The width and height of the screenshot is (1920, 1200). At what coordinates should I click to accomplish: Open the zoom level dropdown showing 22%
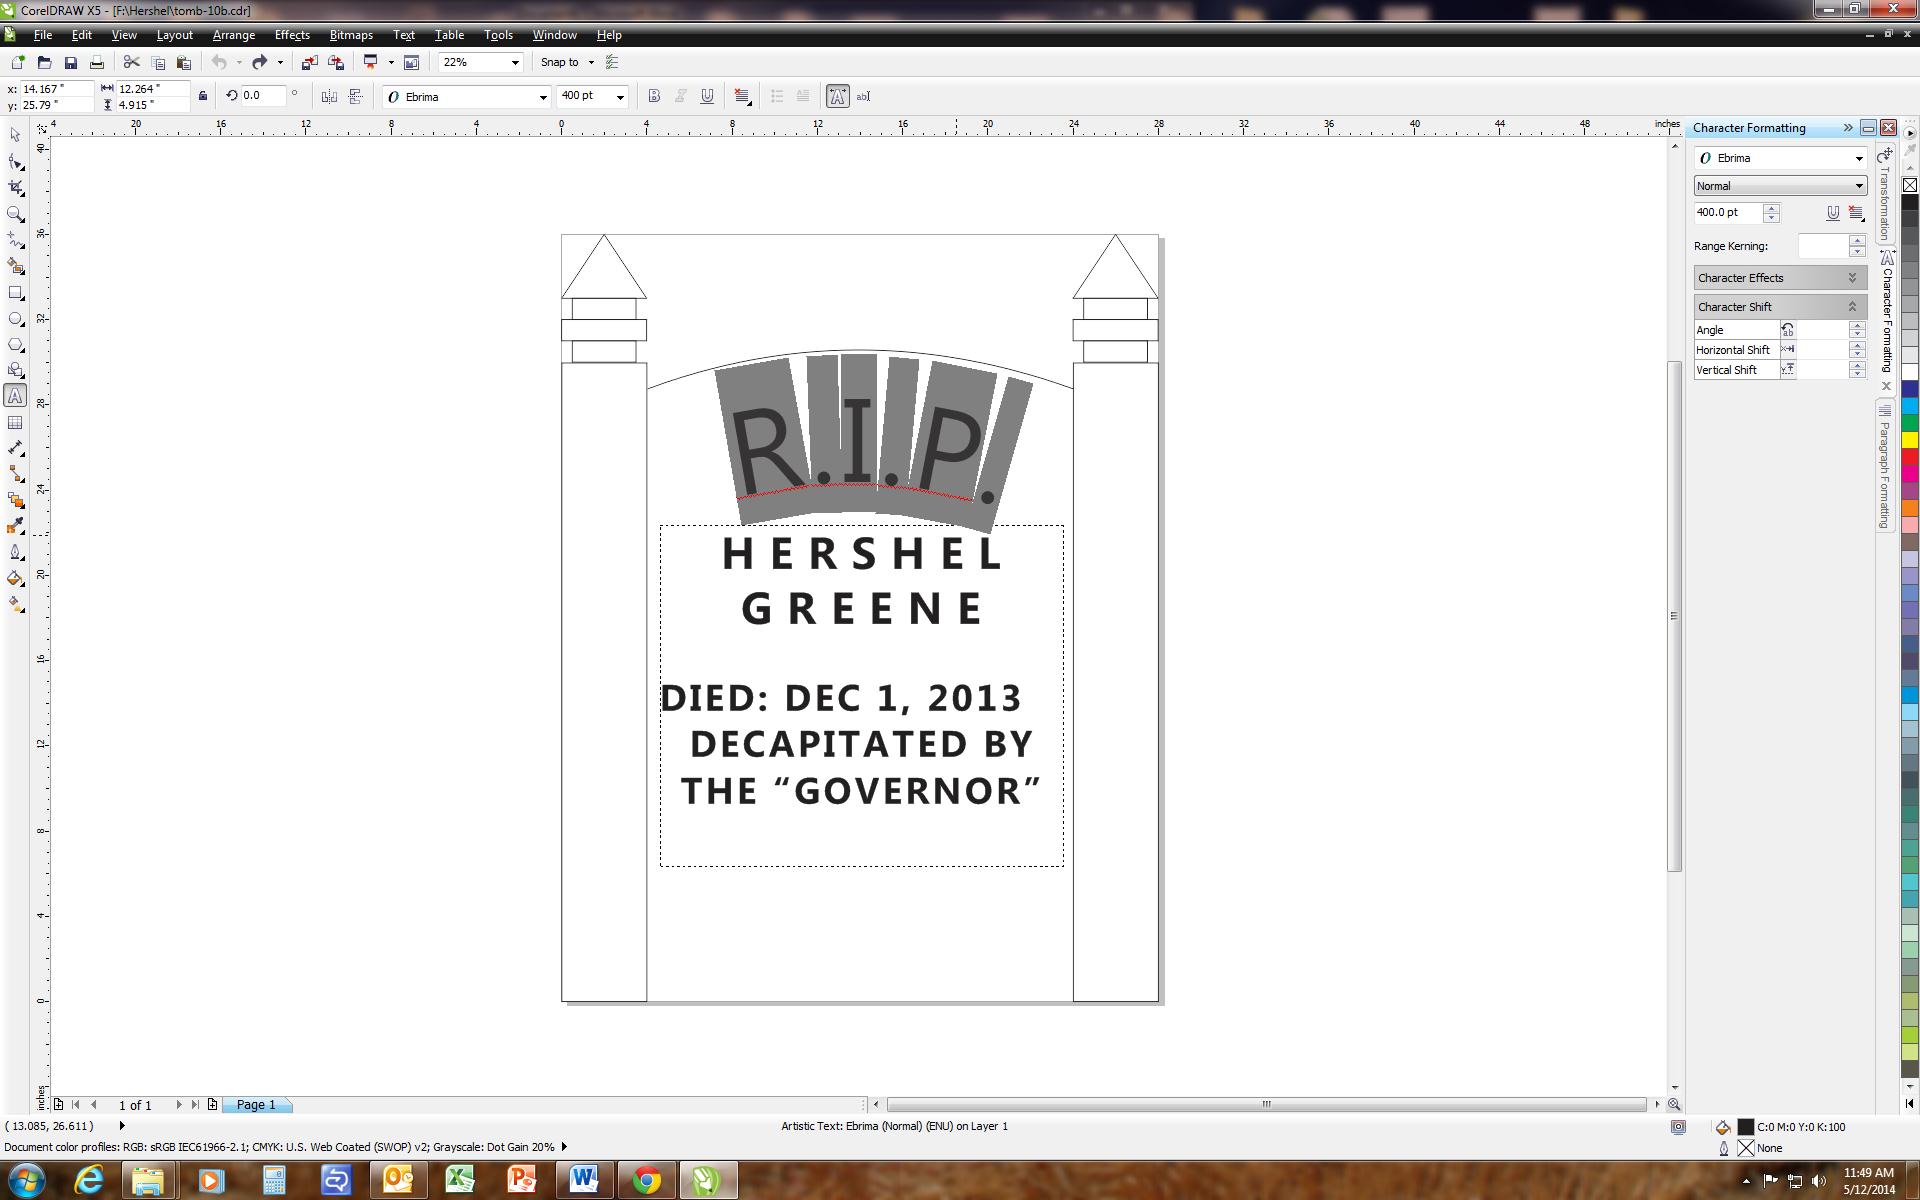(515, 62)
